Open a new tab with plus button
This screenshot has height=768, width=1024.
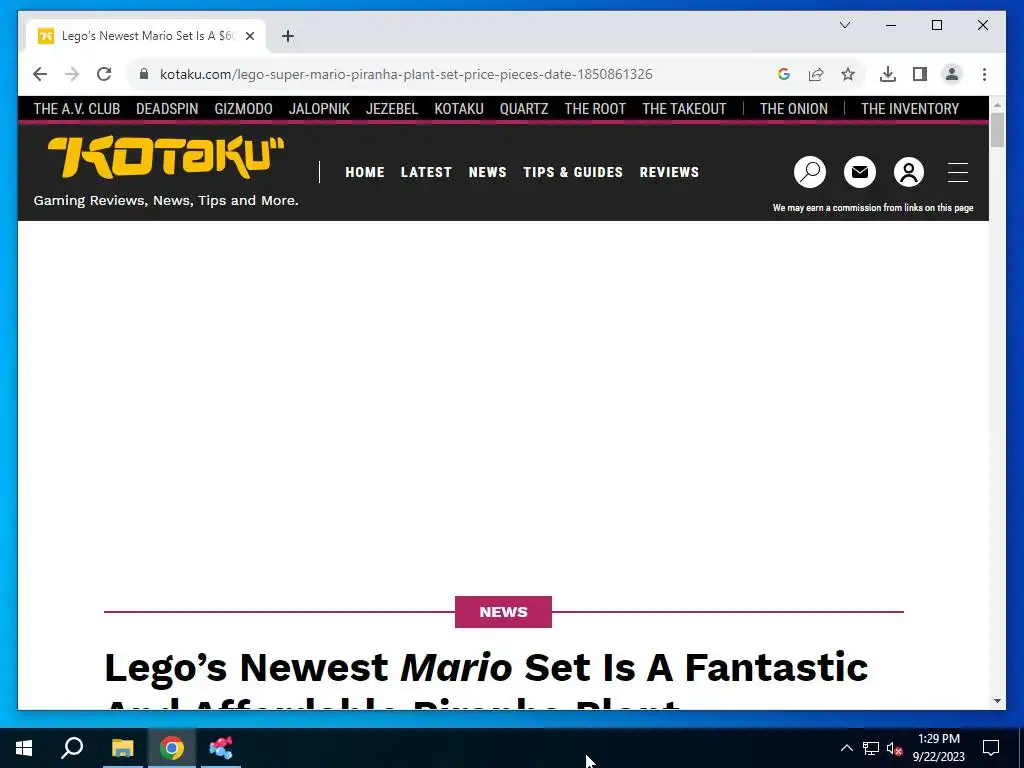pyautogui.click(x=287, y=36)
